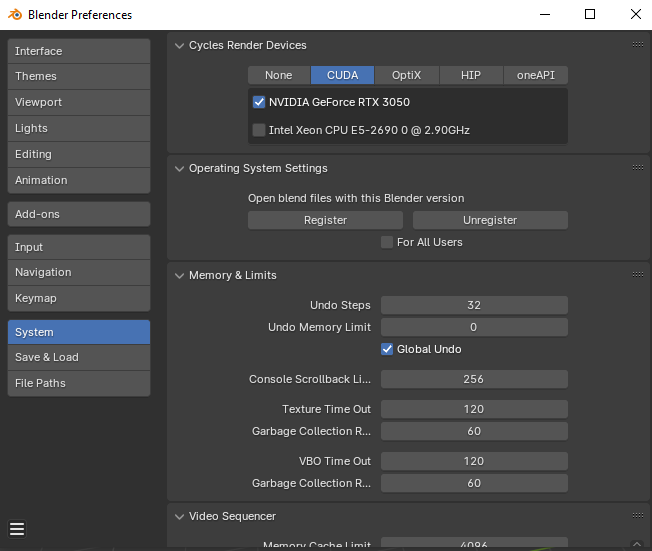Click the Console Scrollback Lines field

point(474,379)
